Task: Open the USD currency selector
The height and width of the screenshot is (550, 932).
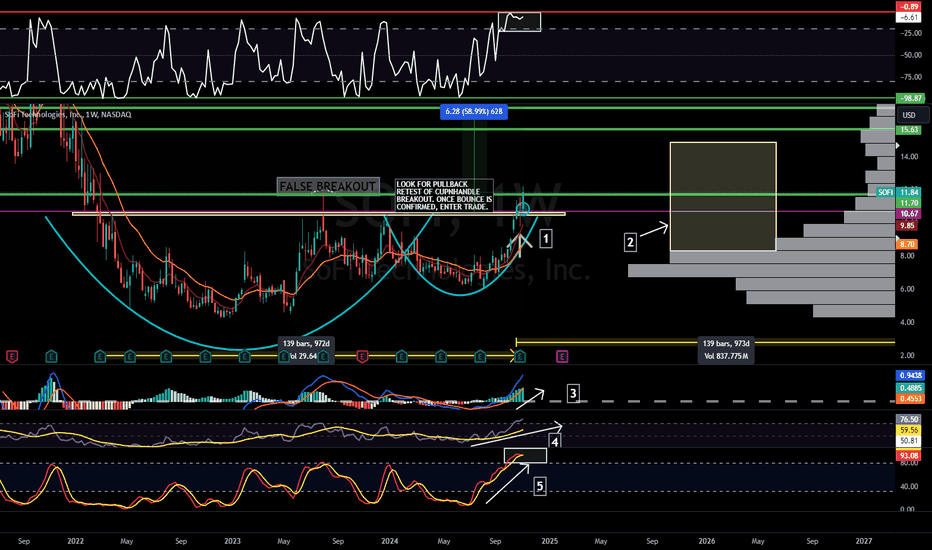Action: click(x=909, y=115)
